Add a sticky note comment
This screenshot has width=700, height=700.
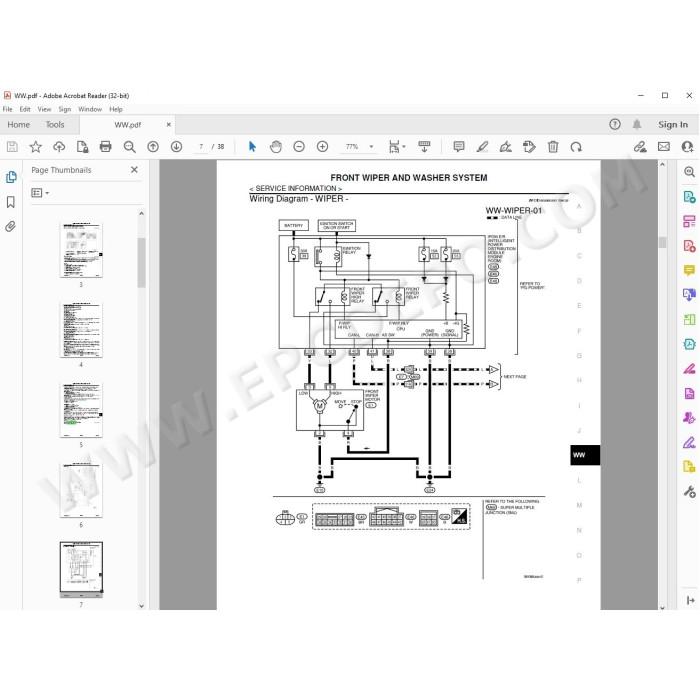[x=458, y=146]
